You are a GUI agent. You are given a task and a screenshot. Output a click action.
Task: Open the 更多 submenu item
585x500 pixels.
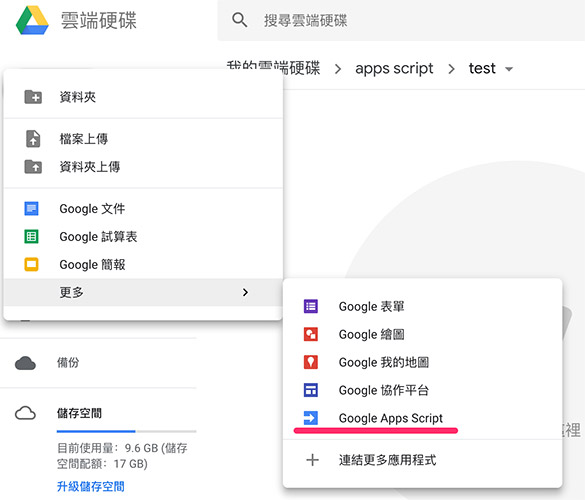[x=143, y=292]
